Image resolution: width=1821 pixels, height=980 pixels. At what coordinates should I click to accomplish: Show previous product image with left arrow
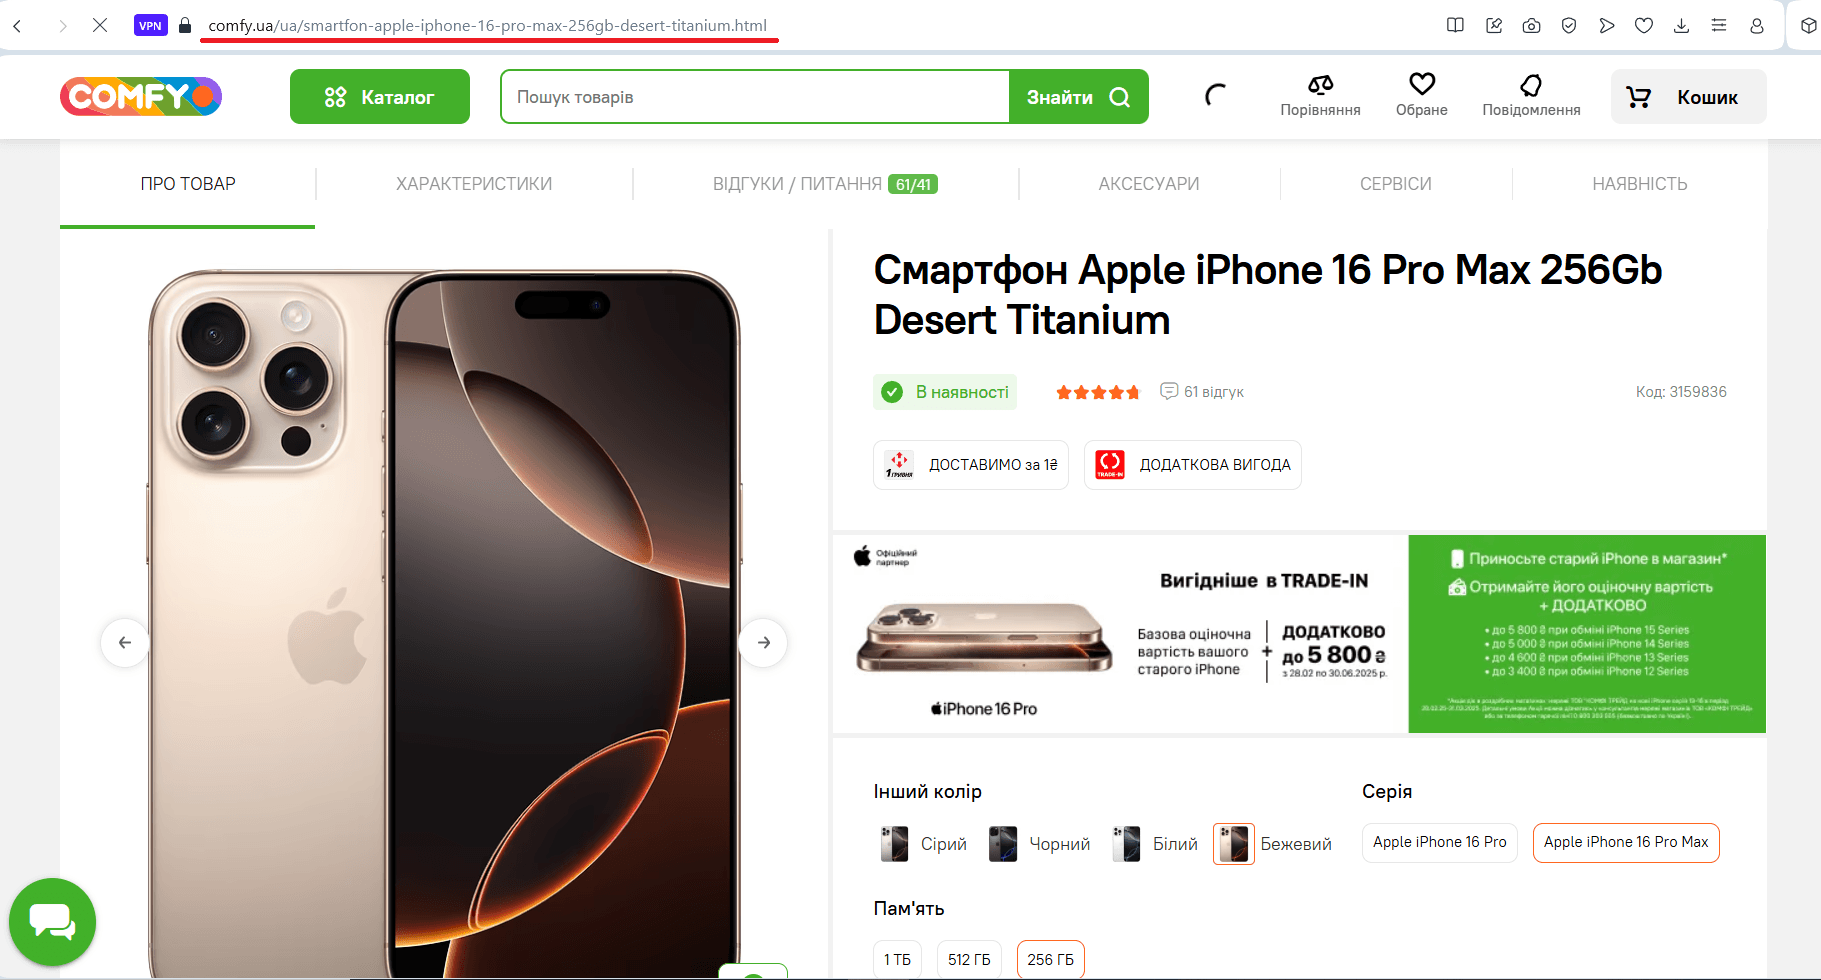(125, 642)
